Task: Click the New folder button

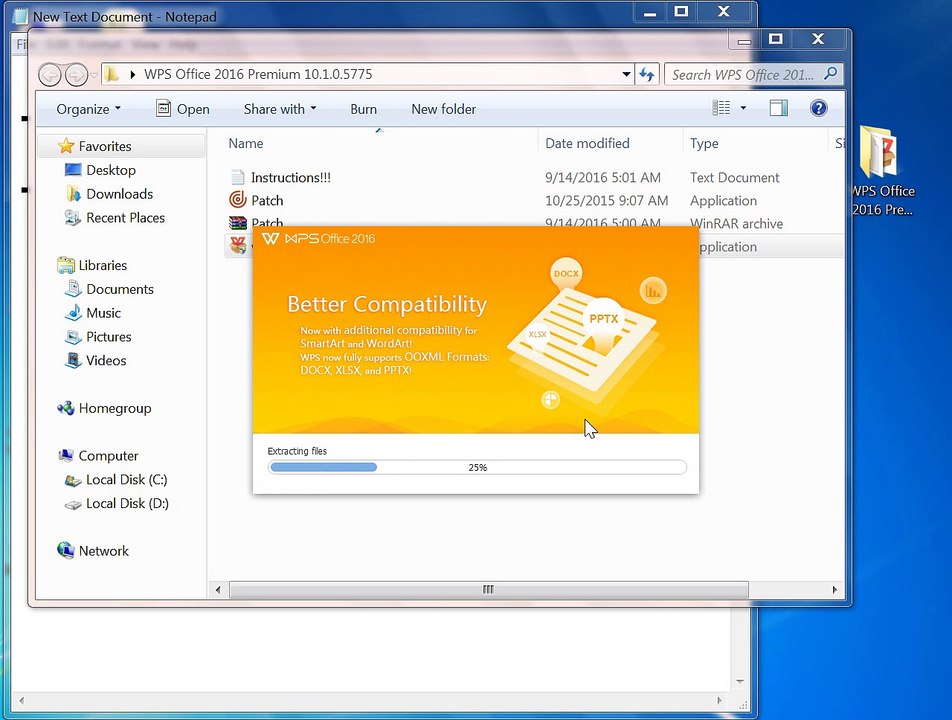Action: point(443,109)
